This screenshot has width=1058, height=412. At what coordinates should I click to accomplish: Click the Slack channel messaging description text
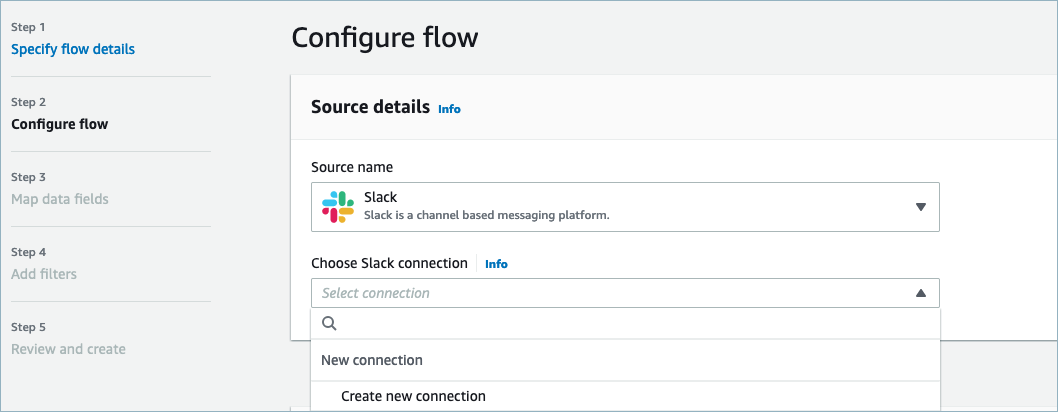pos(486,215)
